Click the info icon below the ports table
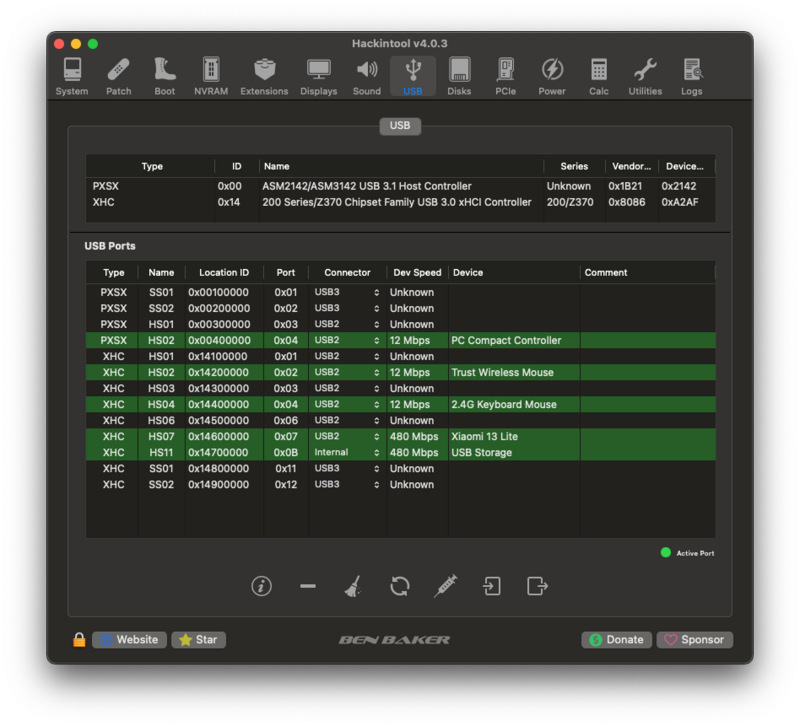800x726 pixels. [x=261, y=586]
